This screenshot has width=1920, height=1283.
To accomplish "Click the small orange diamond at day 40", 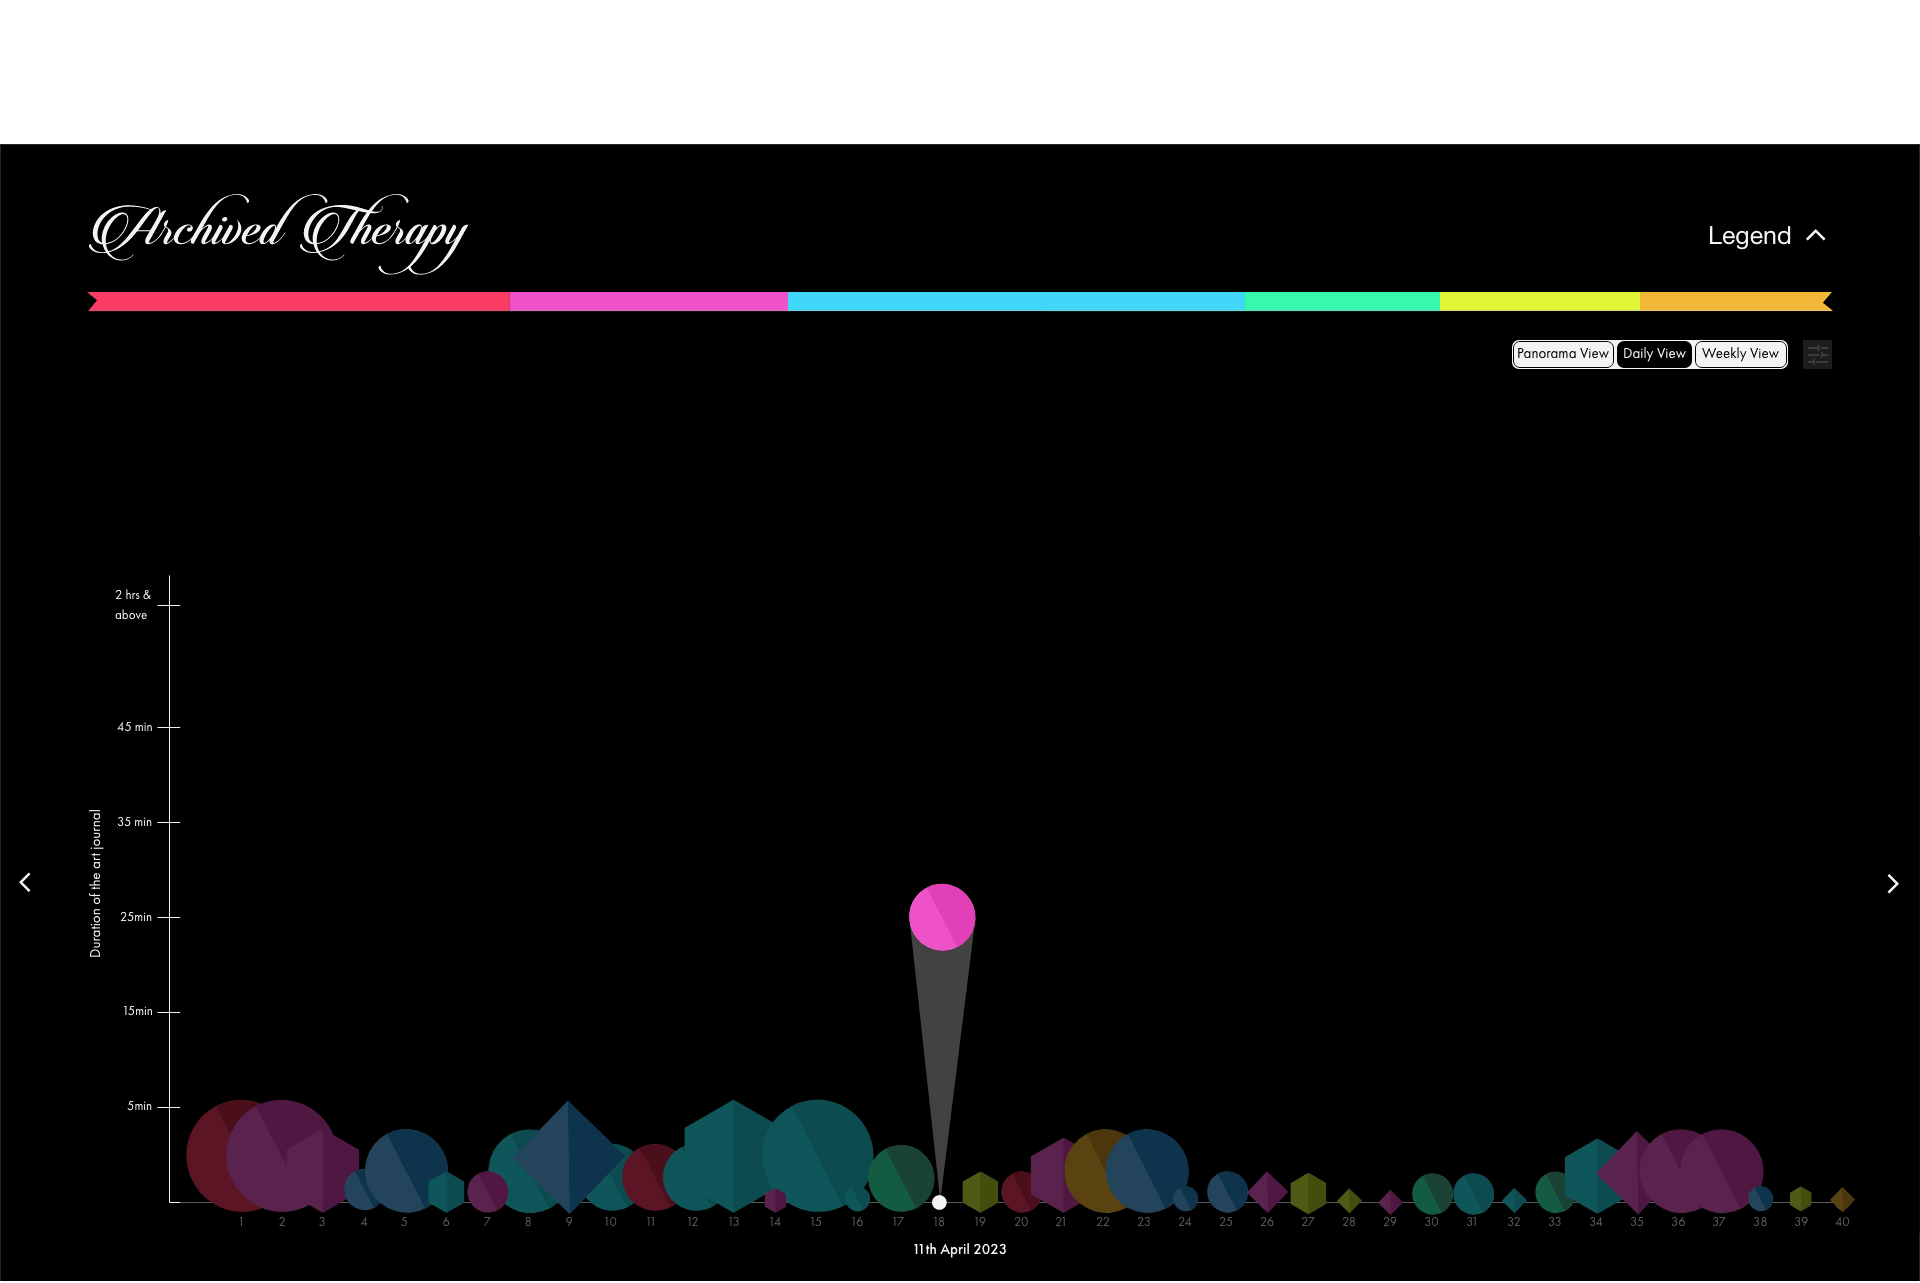I will tap(1842, 1199).
